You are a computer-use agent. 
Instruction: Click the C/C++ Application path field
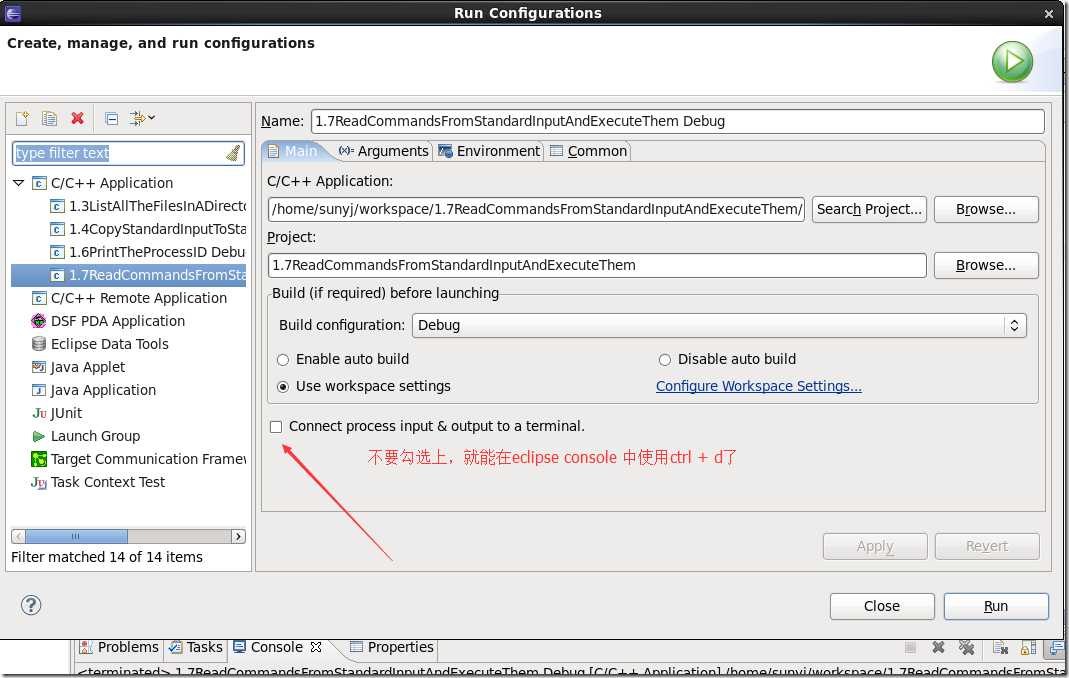[x=536, y=209]
